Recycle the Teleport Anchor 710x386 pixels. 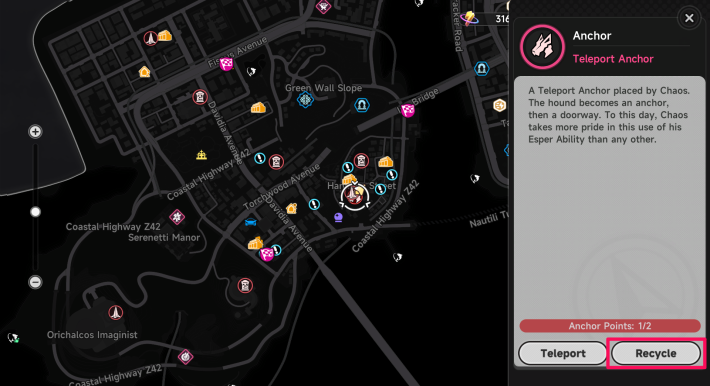(x=656, y=353)
